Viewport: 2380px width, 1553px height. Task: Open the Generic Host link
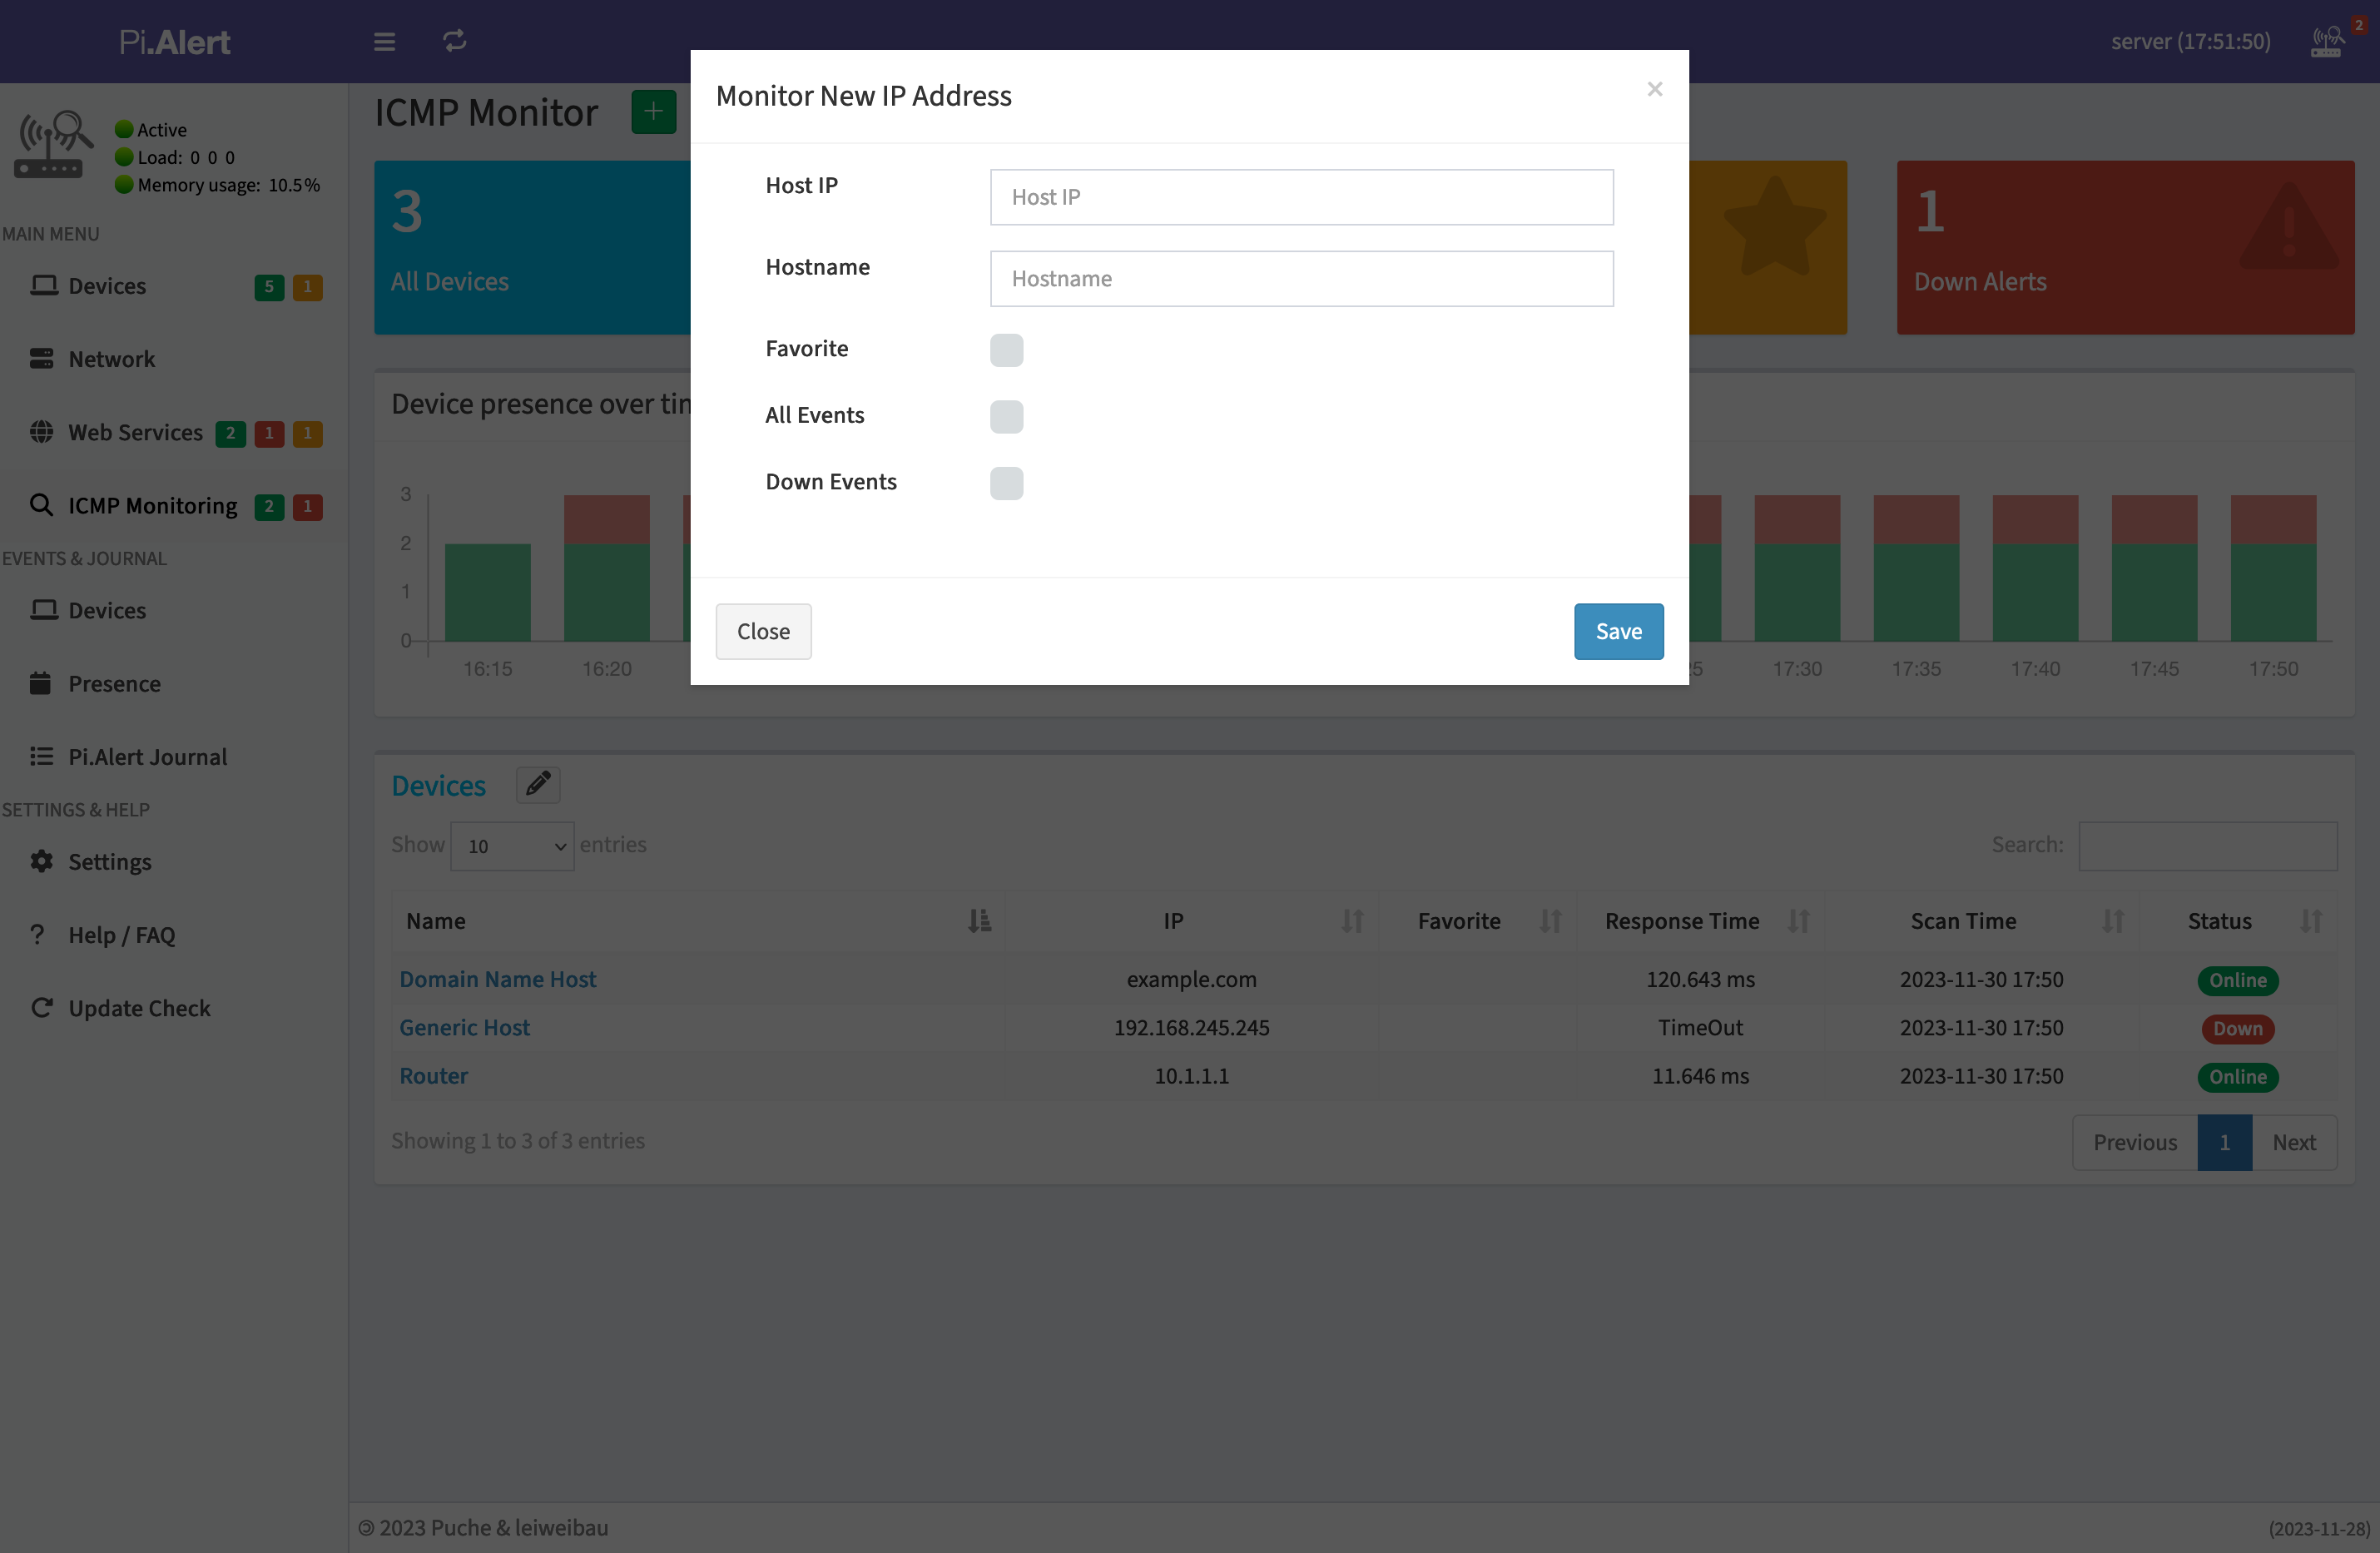[464, 1027]
